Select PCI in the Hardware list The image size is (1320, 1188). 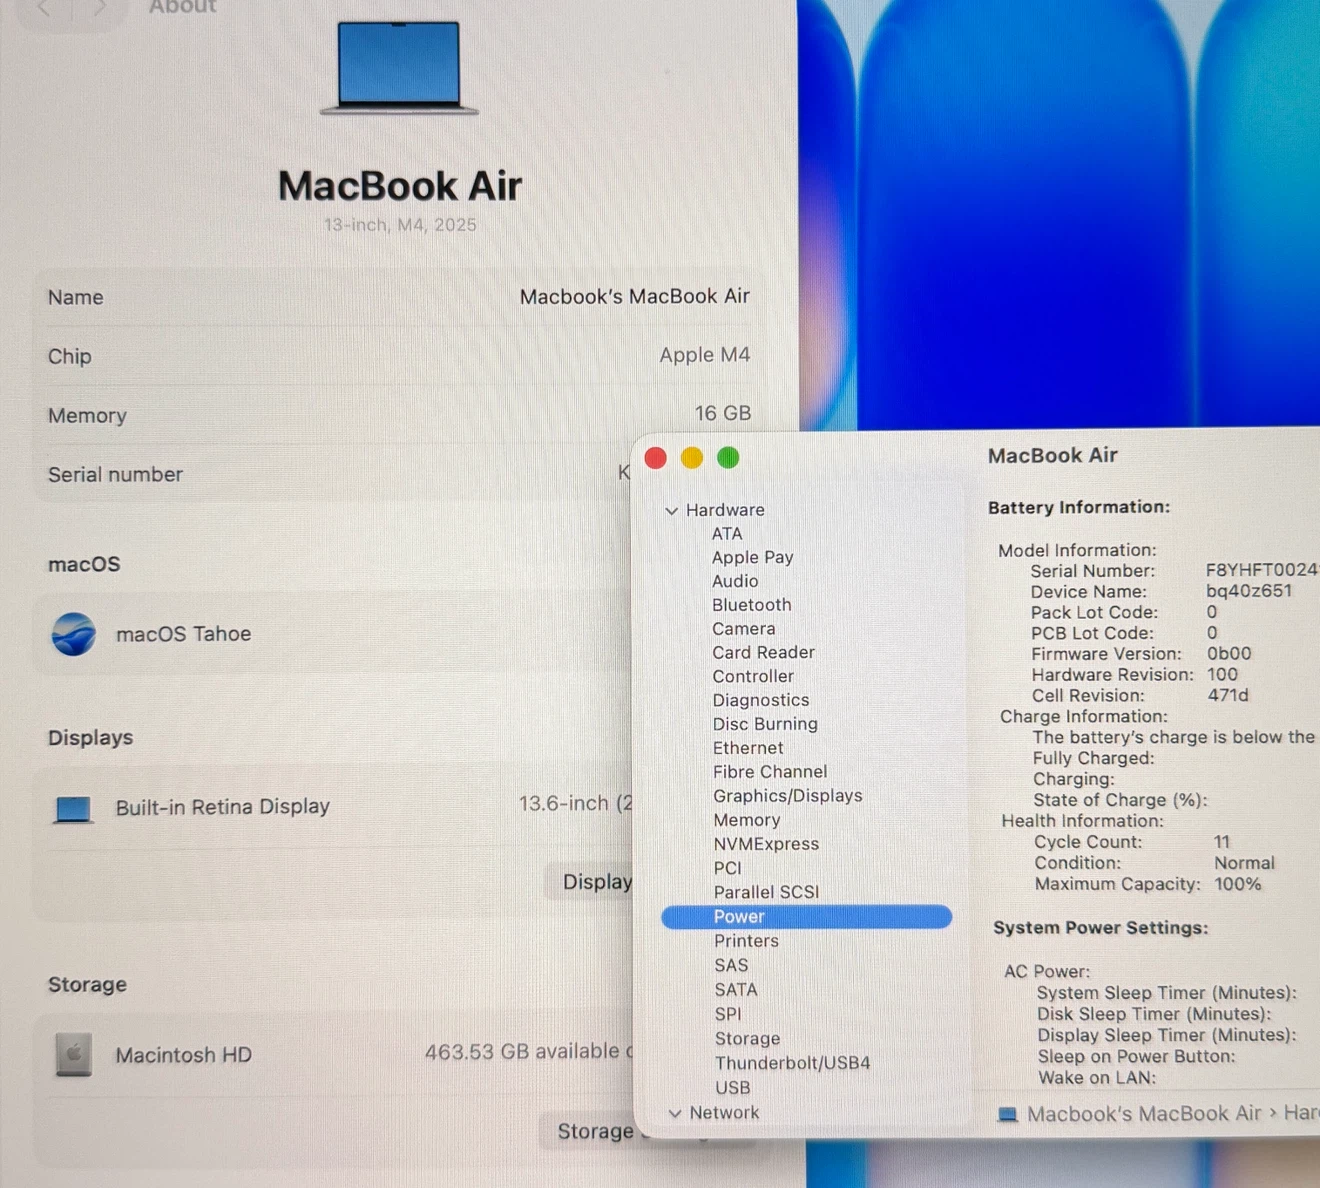point(728,868)
